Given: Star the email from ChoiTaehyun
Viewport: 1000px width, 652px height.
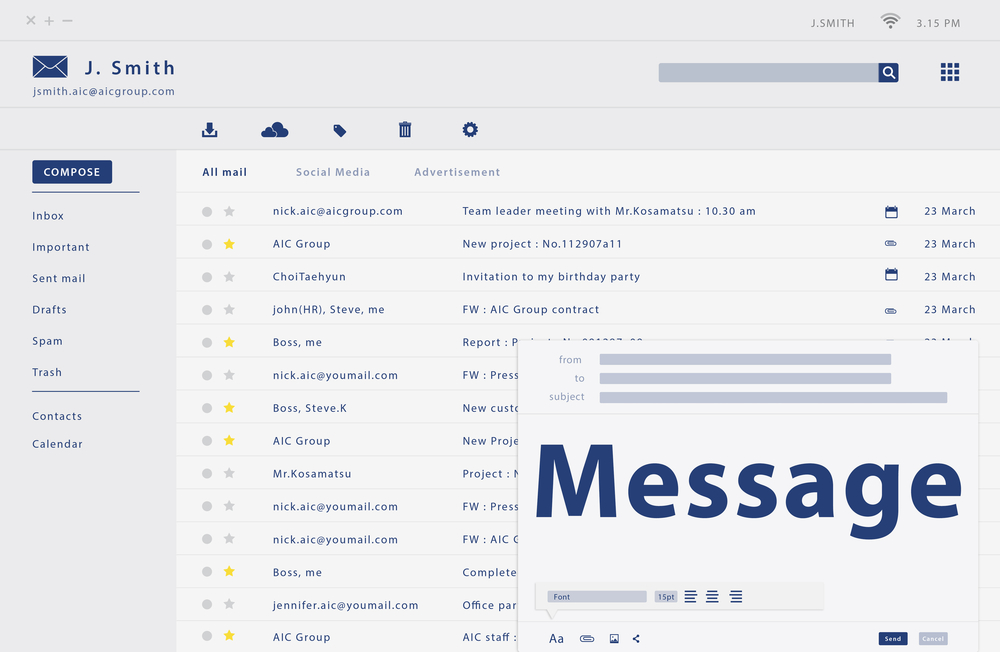Looking at the screenshot, I should (x=230, y=276).
